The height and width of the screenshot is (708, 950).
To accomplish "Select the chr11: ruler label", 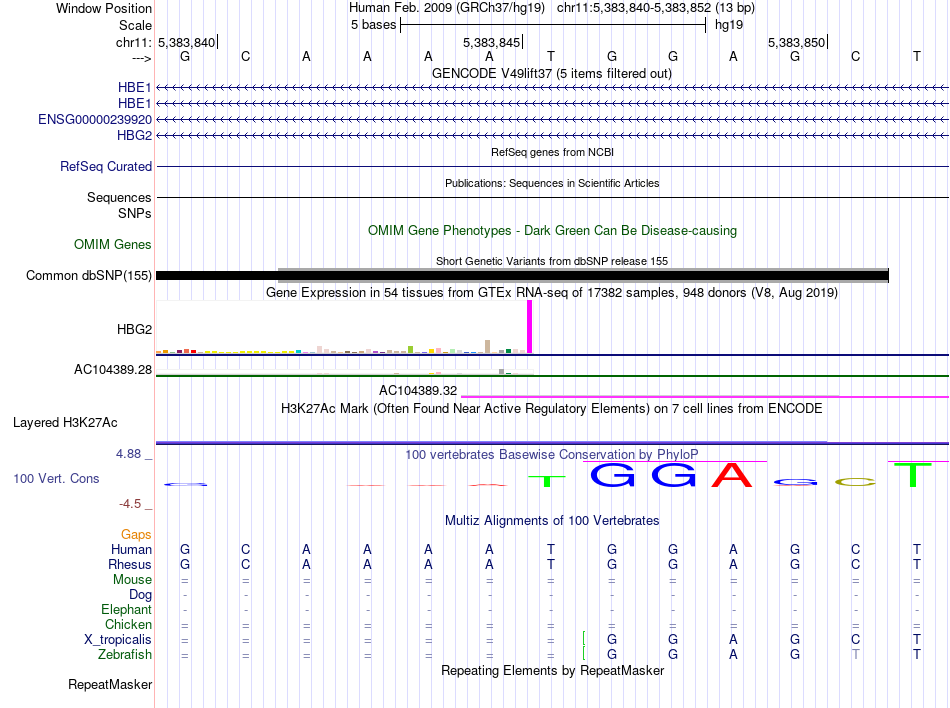I will pyautogui.click(x=133, y=42).
